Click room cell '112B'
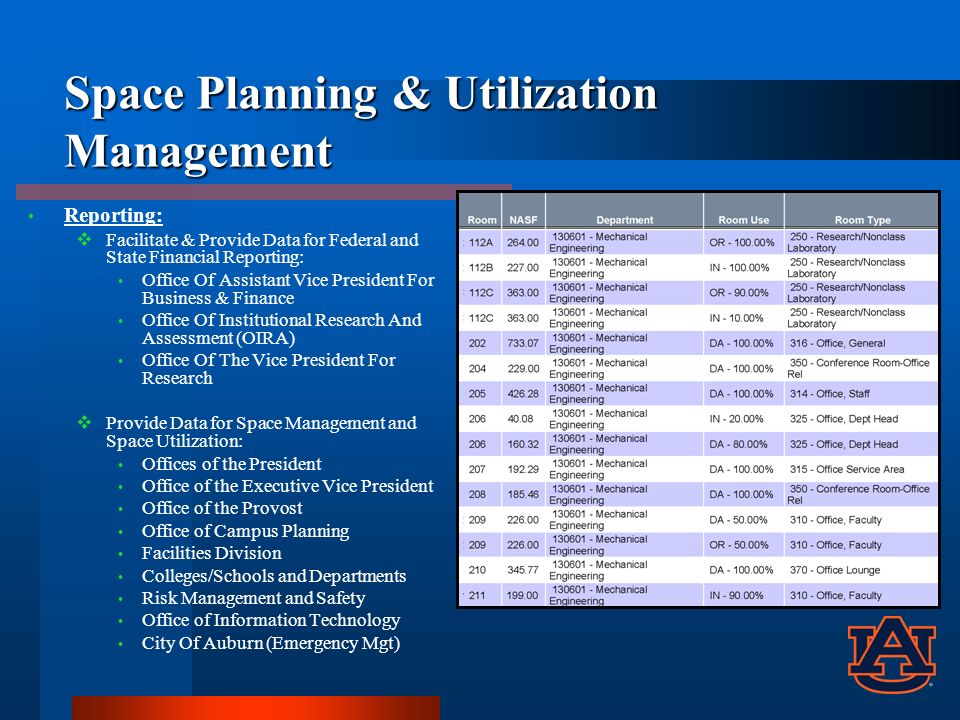This screenshot has width=960, height=720. (481, 268)
